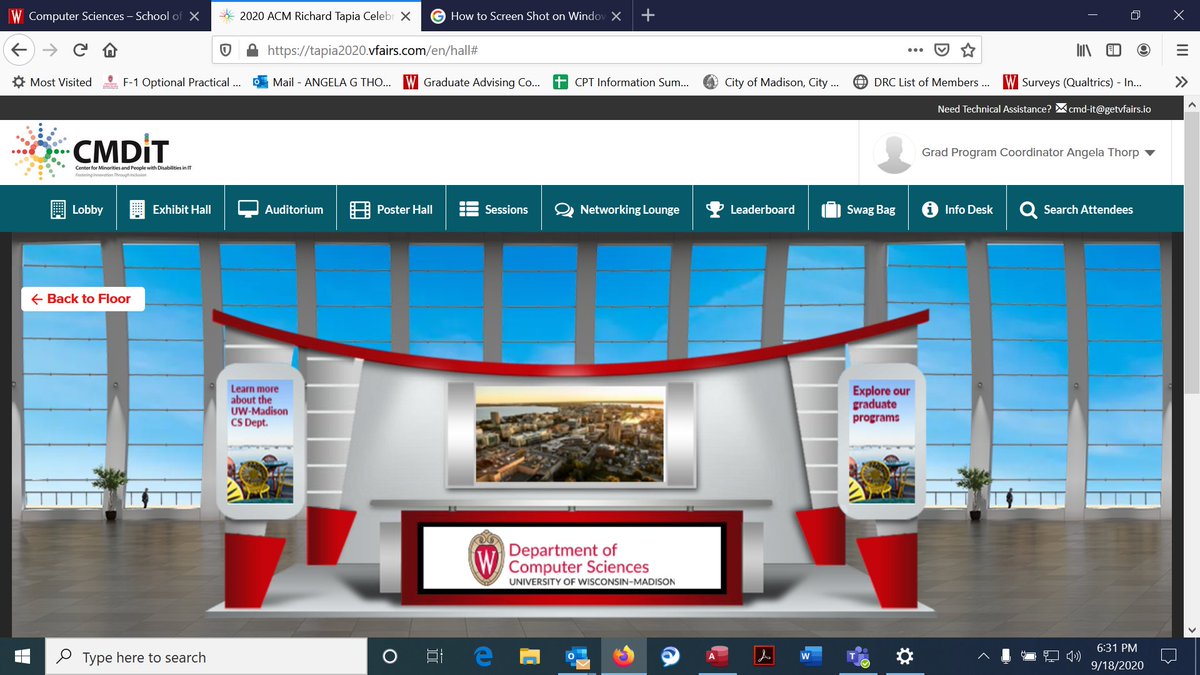This screenshot has height=675, width=1200.
Task: Open F-1 Optional Practical bookmark
Action: pyautogui.click(x=172, y=82)
